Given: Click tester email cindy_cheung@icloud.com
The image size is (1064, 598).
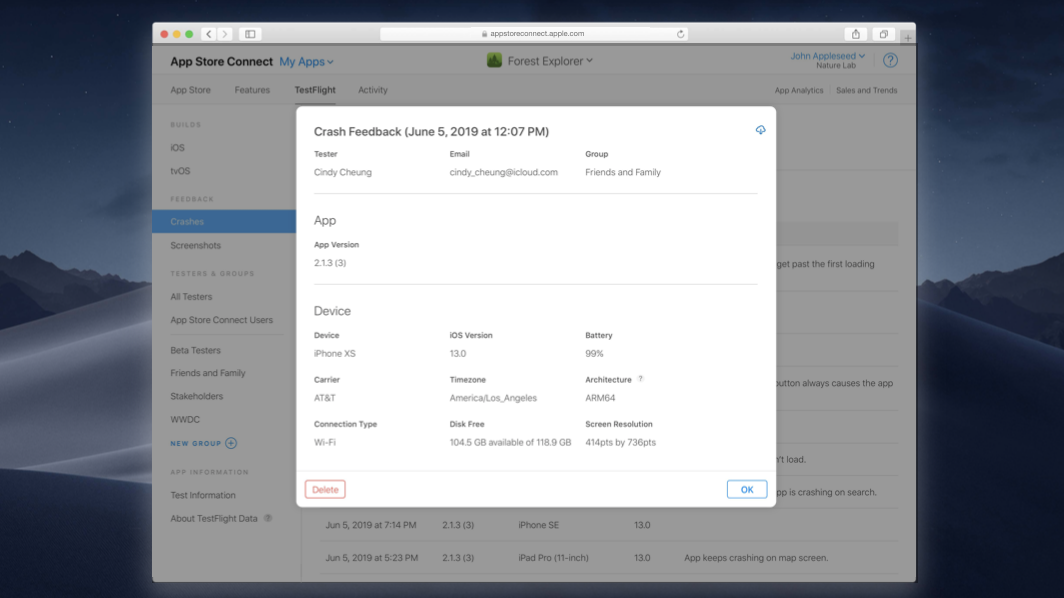Looking at the screenshot, I should 504,172.
